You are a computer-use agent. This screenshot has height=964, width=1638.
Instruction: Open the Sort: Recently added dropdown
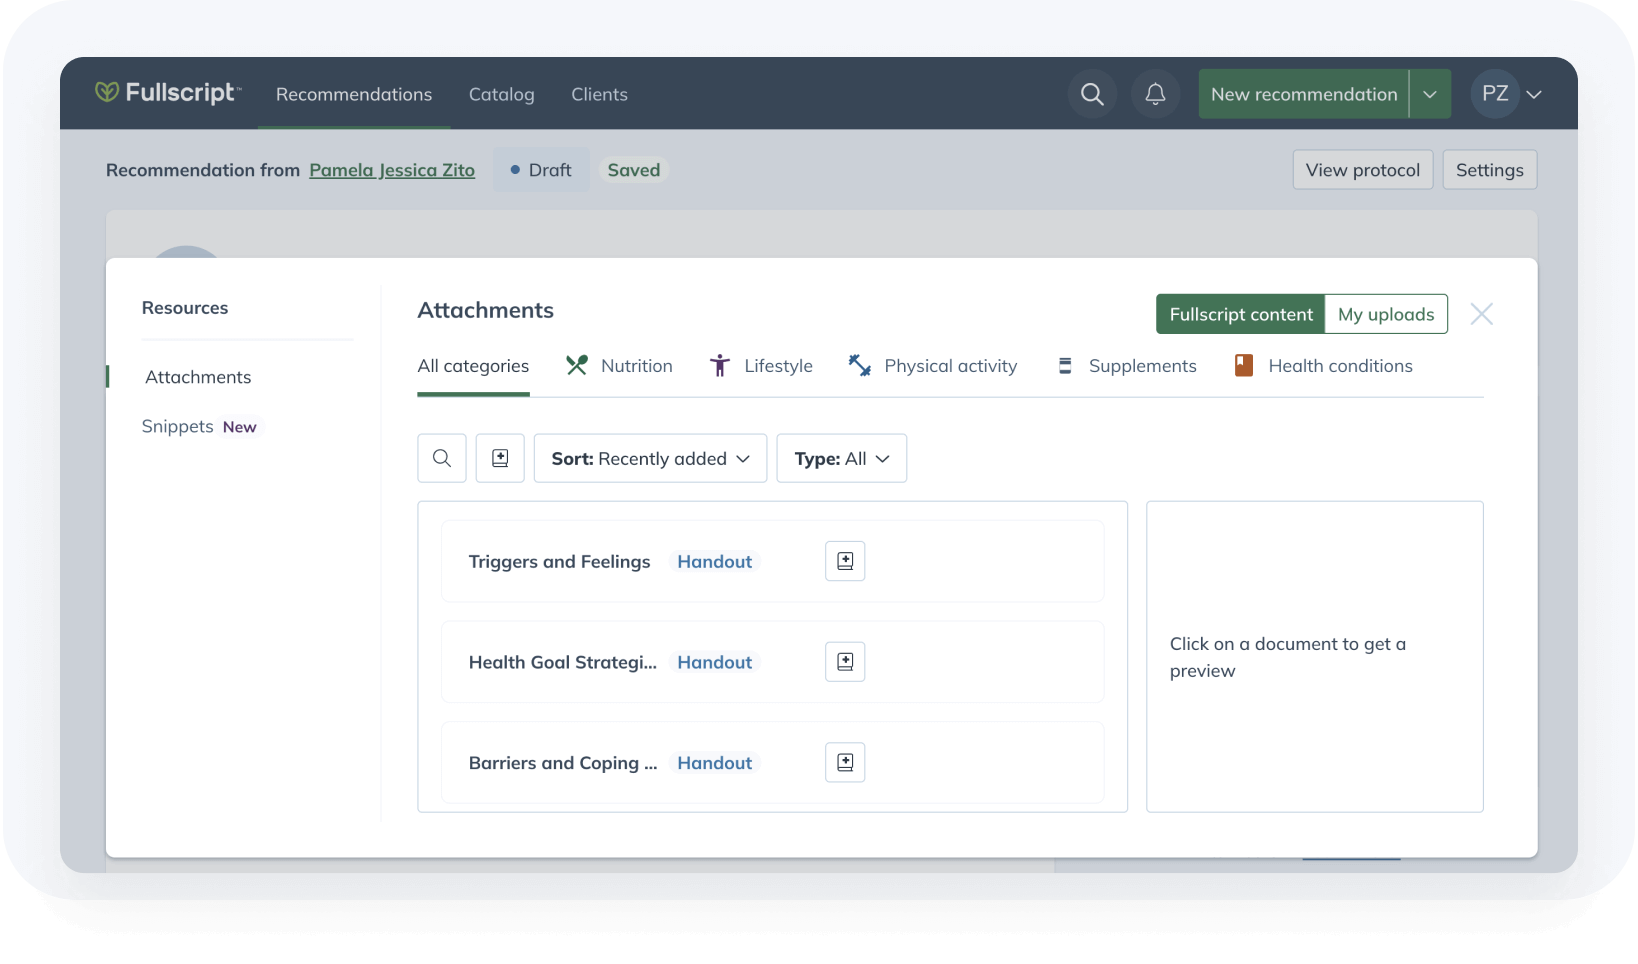650,458
